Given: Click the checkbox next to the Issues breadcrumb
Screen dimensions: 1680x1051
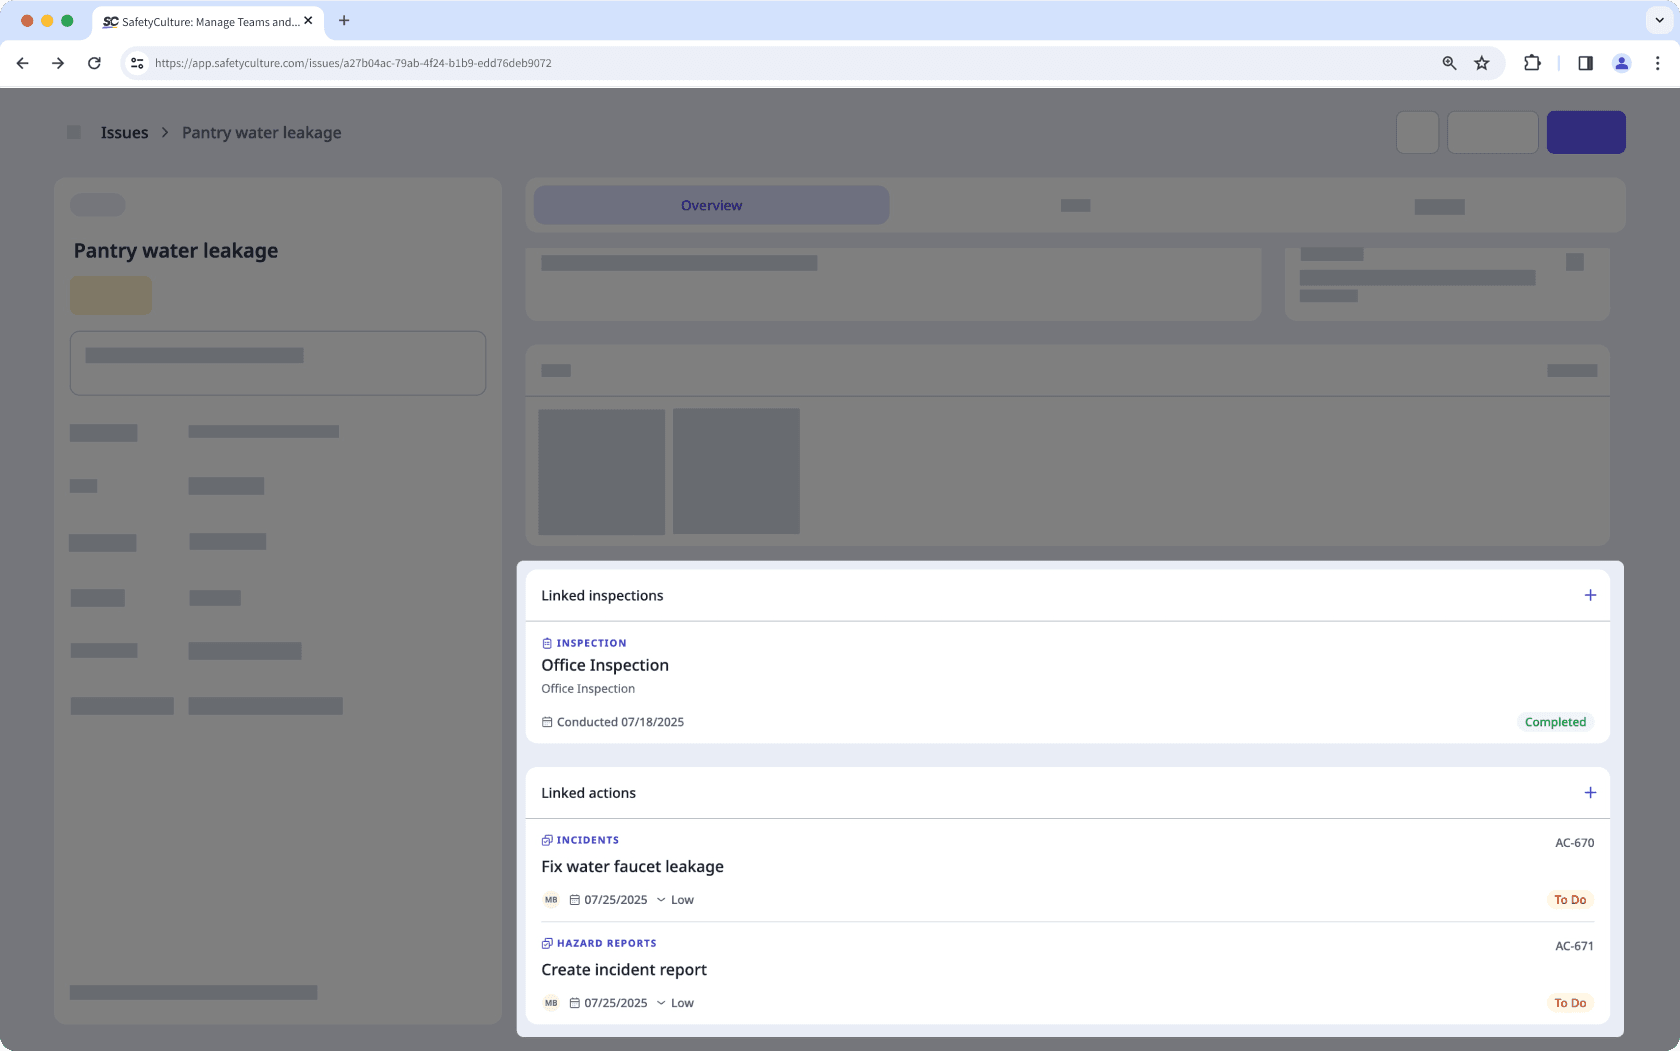Looking at the screenshot, I should click(x=73, y=131).
